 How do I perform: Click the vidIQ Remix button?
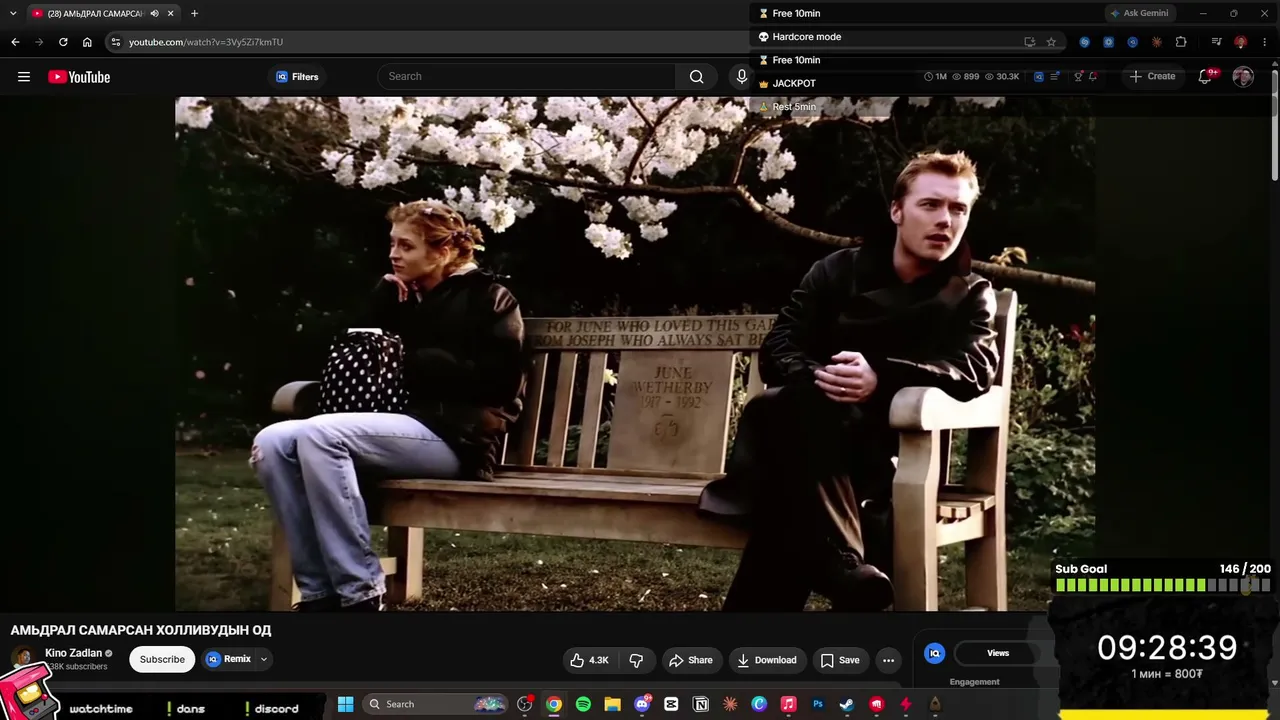[x=228, y=659]
